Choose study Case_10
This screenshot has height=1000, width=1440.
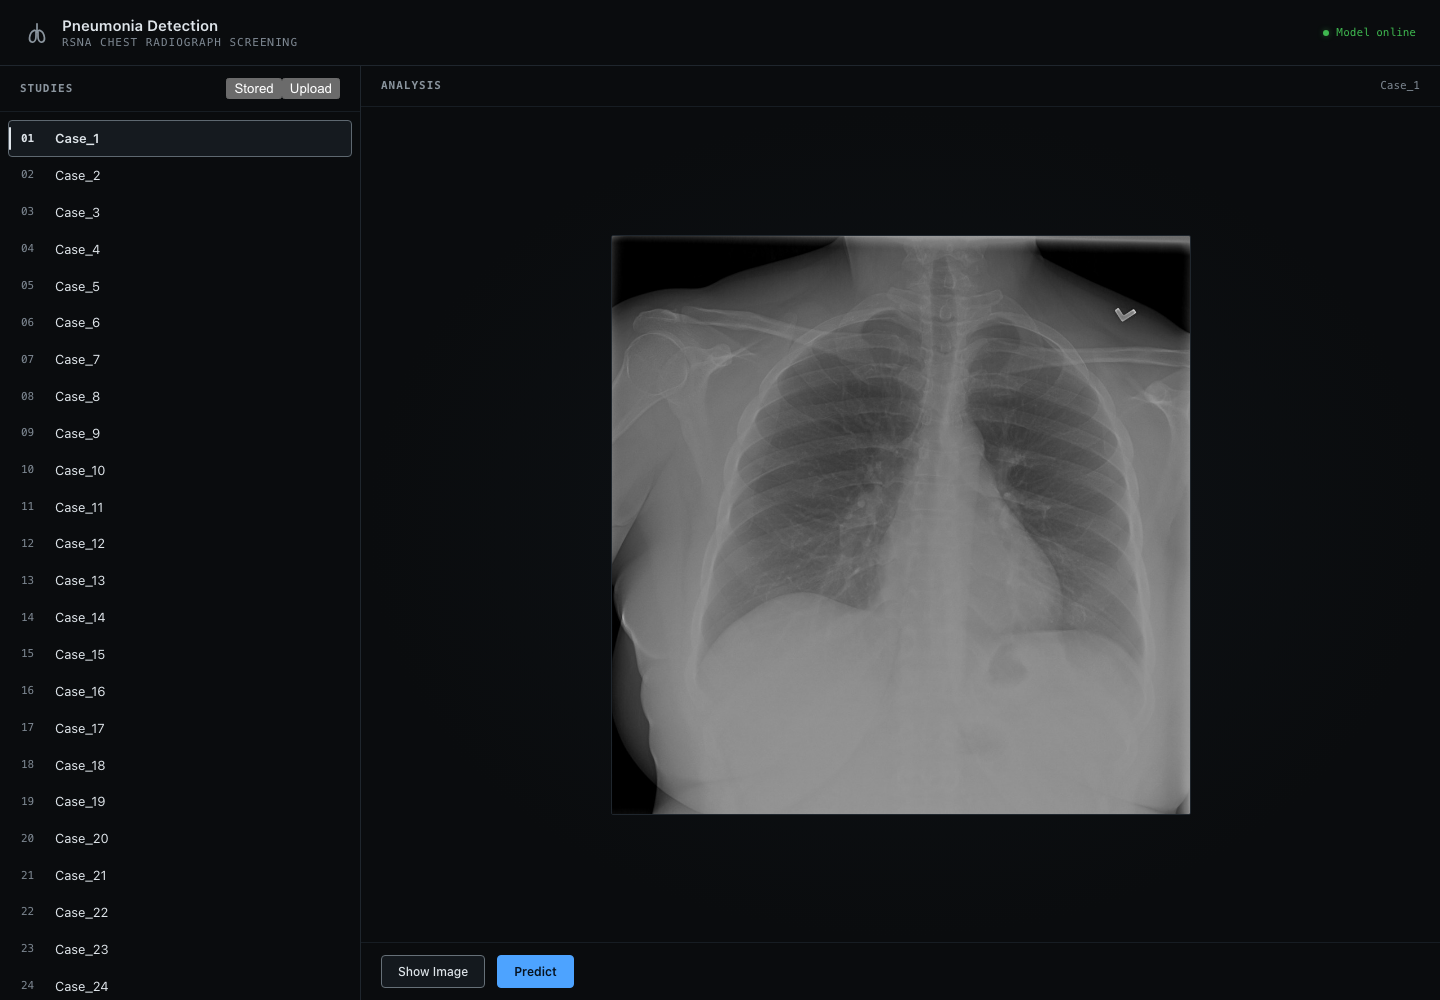pos(180,471)
